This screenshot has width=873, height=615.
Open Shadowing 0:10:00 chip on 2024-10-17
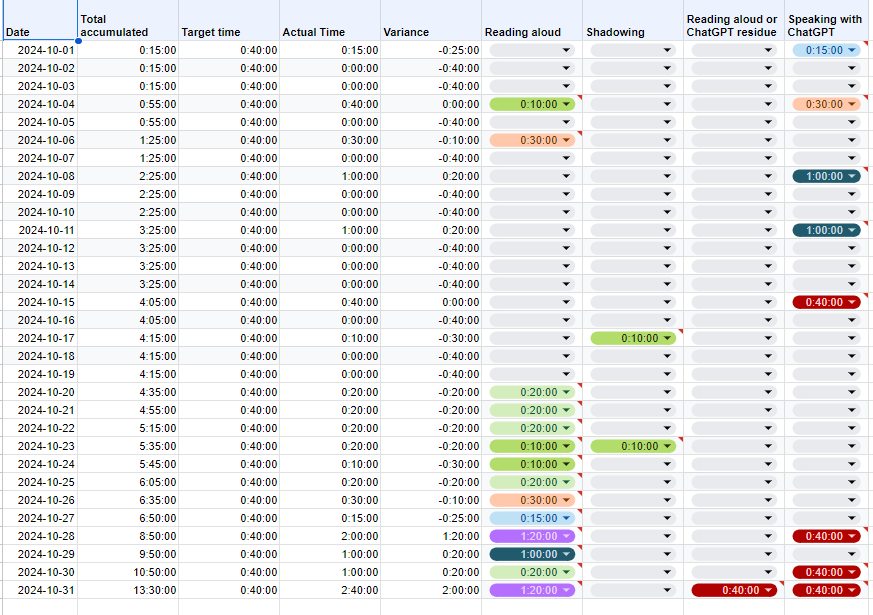coord(633,338)
